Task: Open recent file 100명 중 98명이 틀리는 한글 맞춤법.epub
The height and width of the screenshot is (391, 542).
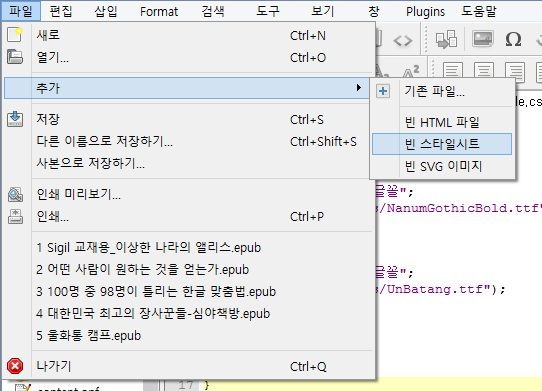Action: [189, 291]
